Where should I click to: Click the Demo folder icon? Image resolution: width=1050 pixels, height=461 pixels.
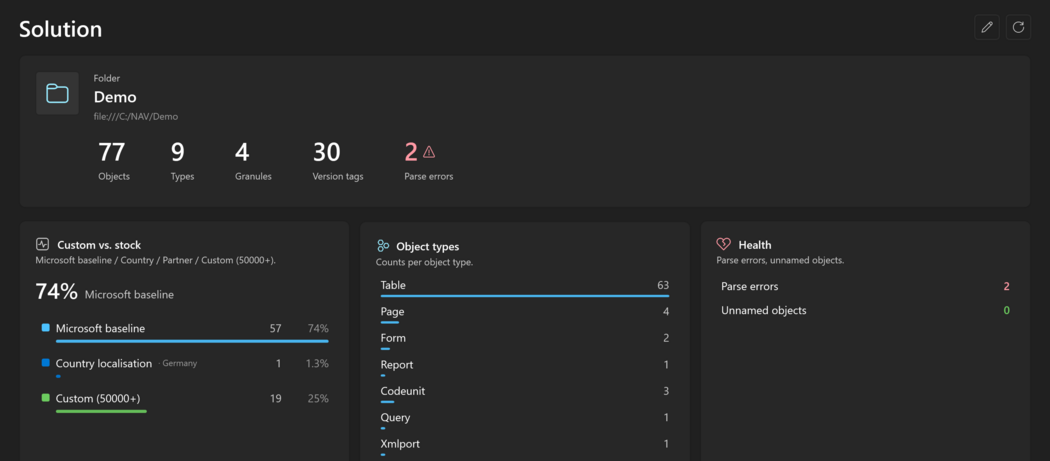point(58,93)
